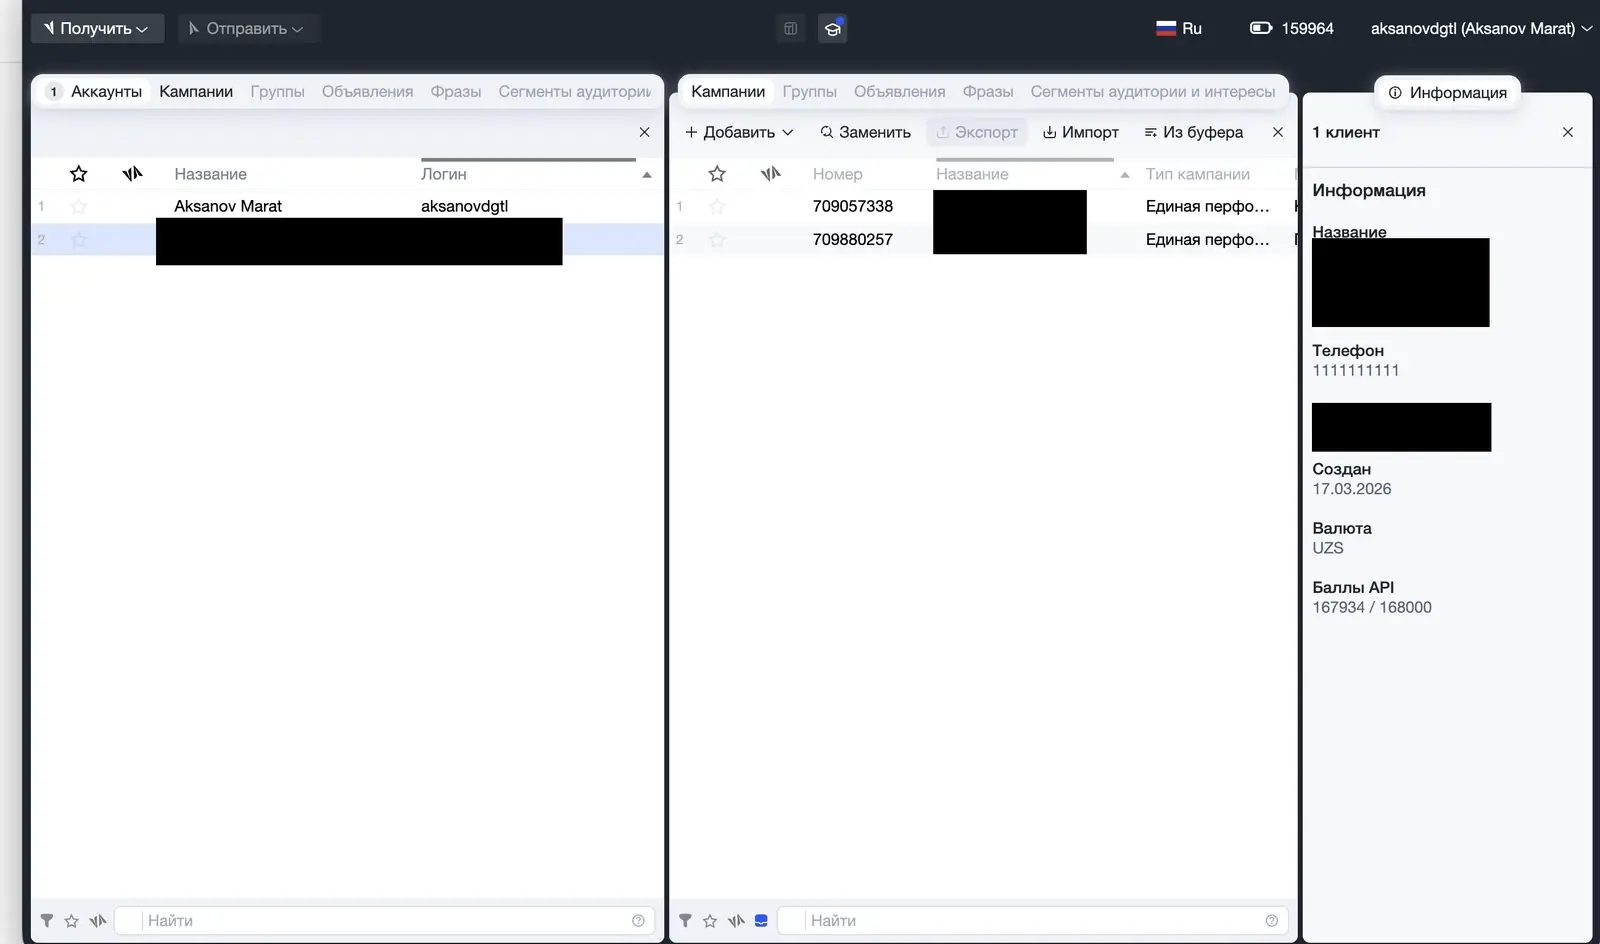Favorite the Aksanov Marat account star
The width and height of the screenshot is (1600, 944).
(x=79, y=206)
